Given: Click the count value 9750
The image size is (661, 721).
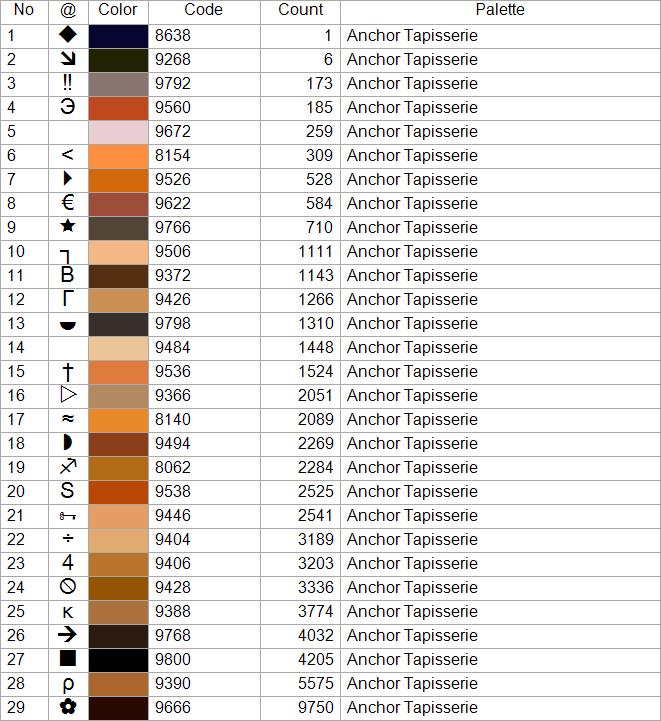Looking at the screenshot, I should pos(315,707).
